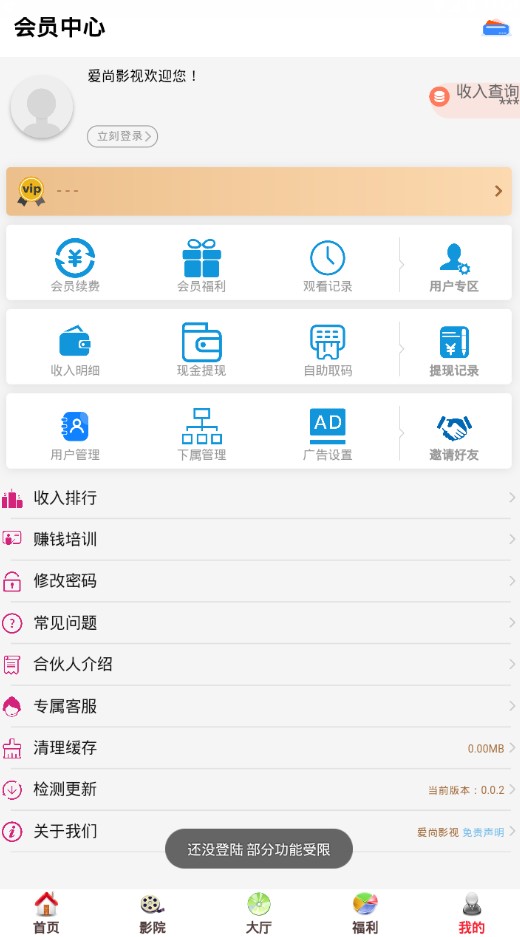The image size is (520, 937).
Task: Open the 会员福利 gift icon
Action: pyautogui.click(x=201, y=258)
